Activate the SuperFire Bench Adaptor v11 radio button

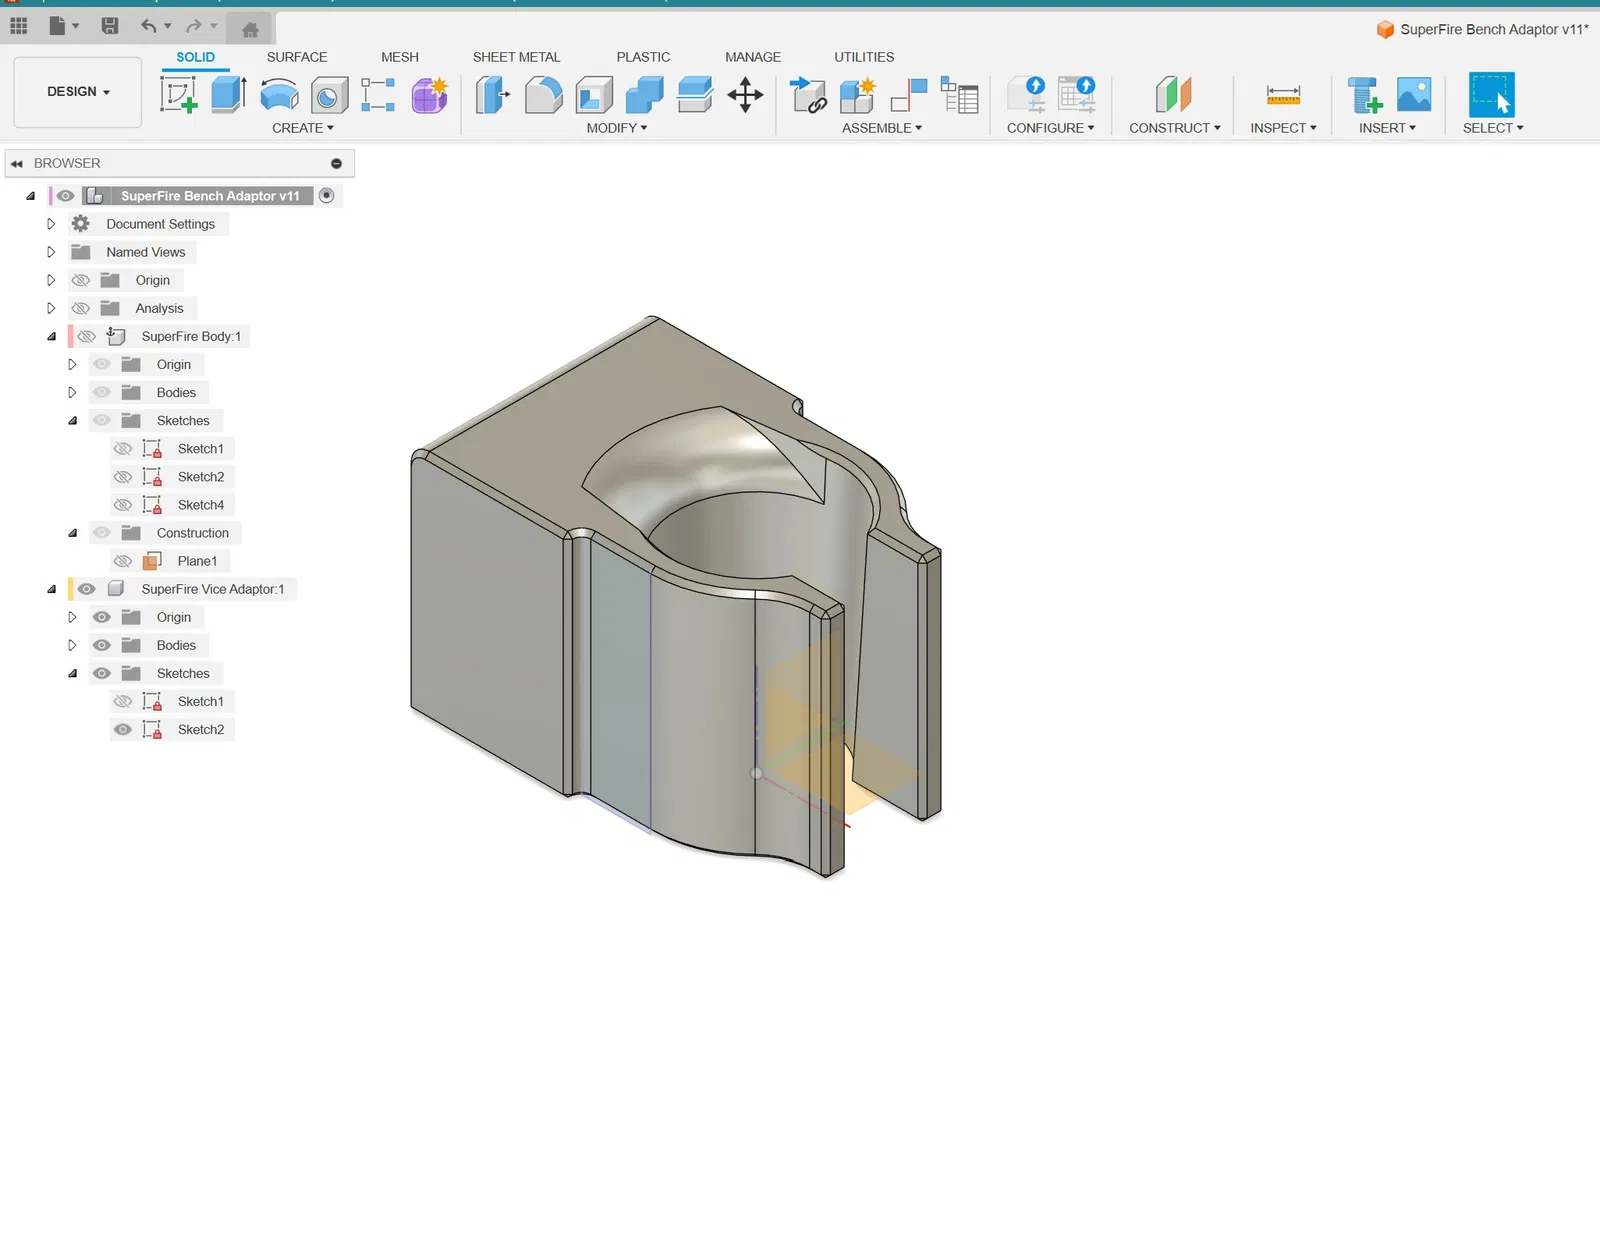[x=327, y=196]
